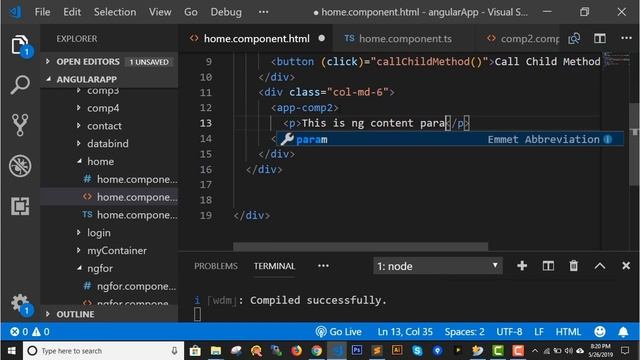Image resolution: width=640 pixels, height=360 pixels.
Task: Change indentation via Spaces: 2
Action: coord(464,331)
